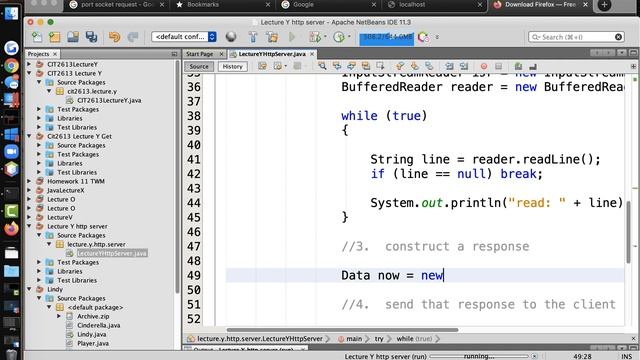Click Find Next Occurrence icon
The height and width of the screenshot is (360, 640).
[351, 66]
